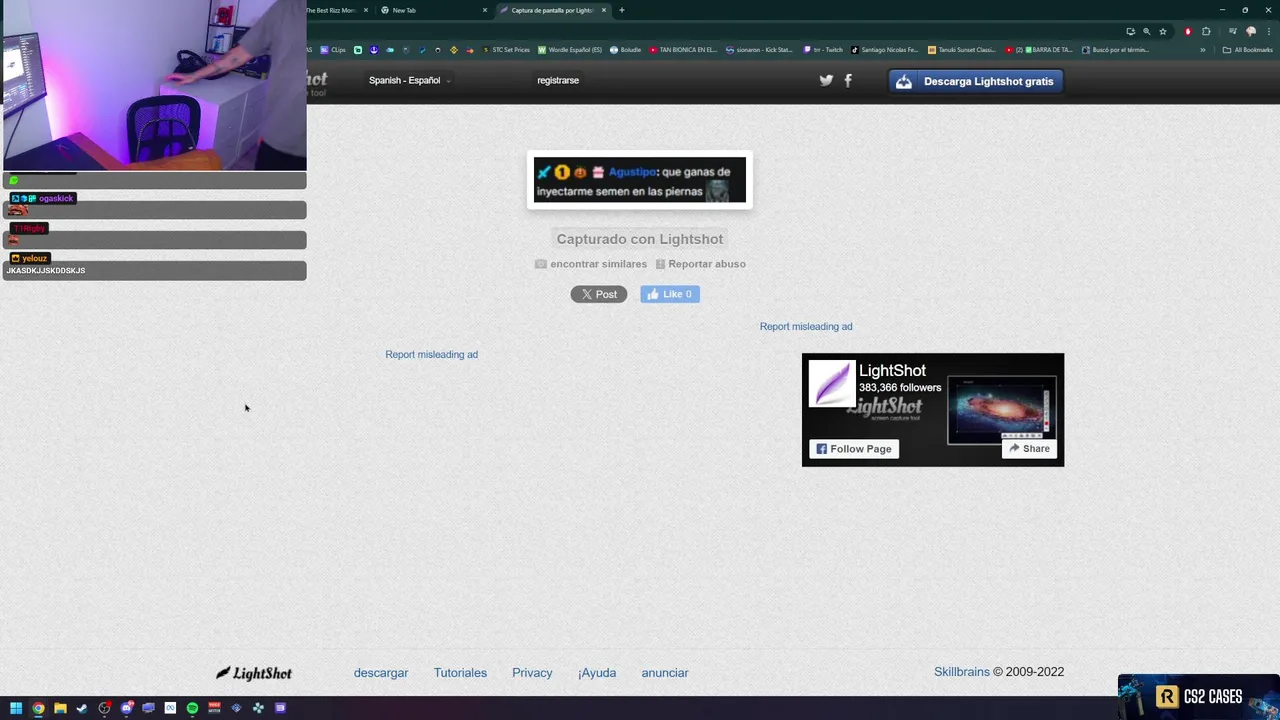
Task: Click the Follow Page button
Action: 854,449
